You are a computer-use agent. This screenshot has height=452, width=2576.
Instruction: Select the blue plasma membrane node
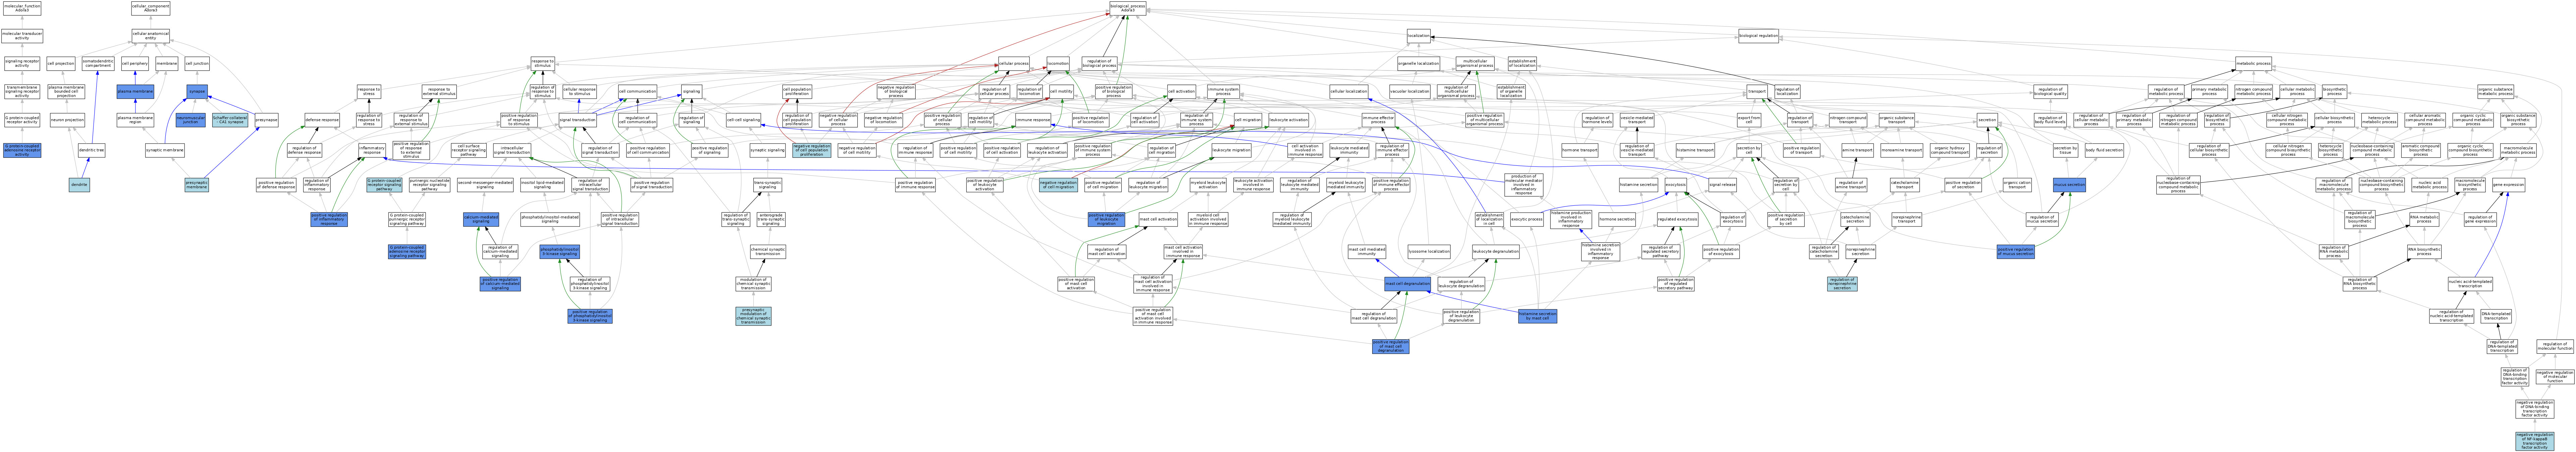pos(135,92)
